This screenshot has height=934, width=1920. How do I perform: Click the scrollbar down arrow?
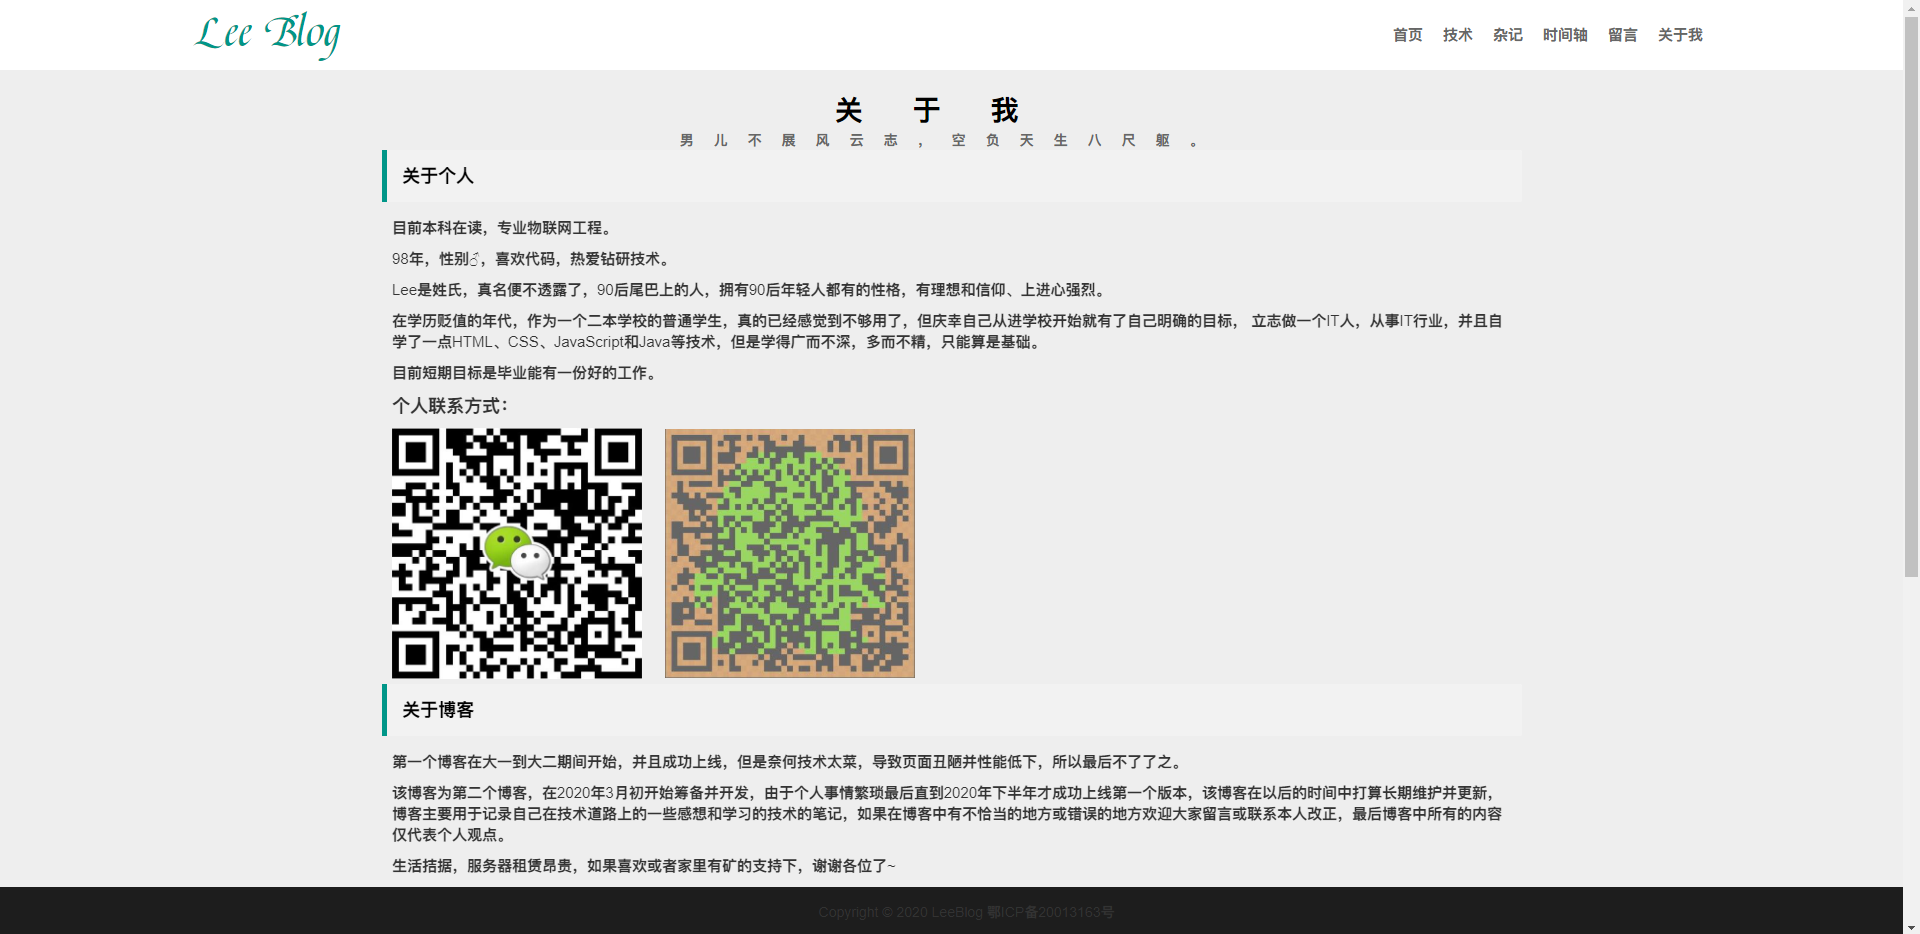1911,926
